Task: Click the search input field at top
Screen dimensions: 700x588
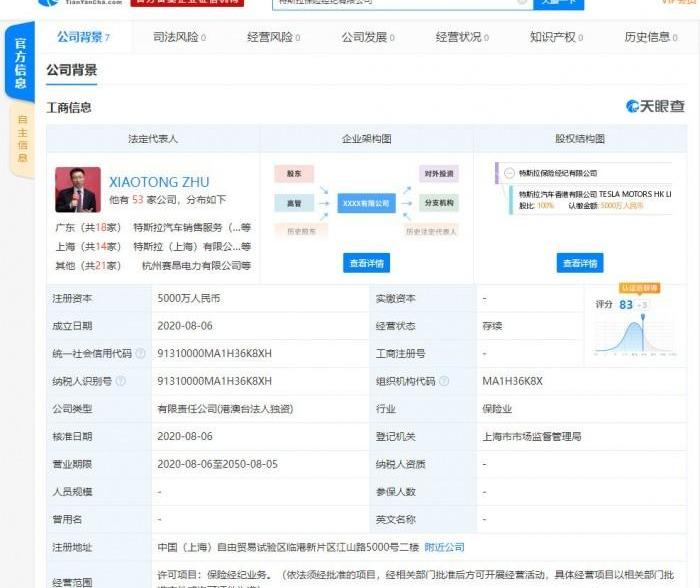Action: tap(402, 3)
